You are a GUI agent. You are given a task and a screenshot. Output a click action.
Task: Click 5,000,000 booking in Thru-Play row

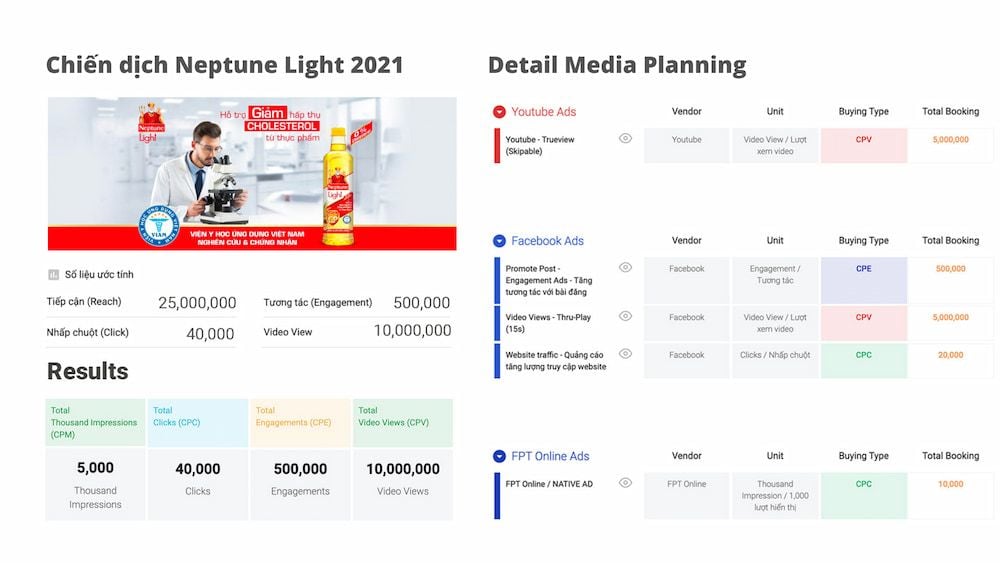click(950, 318)
